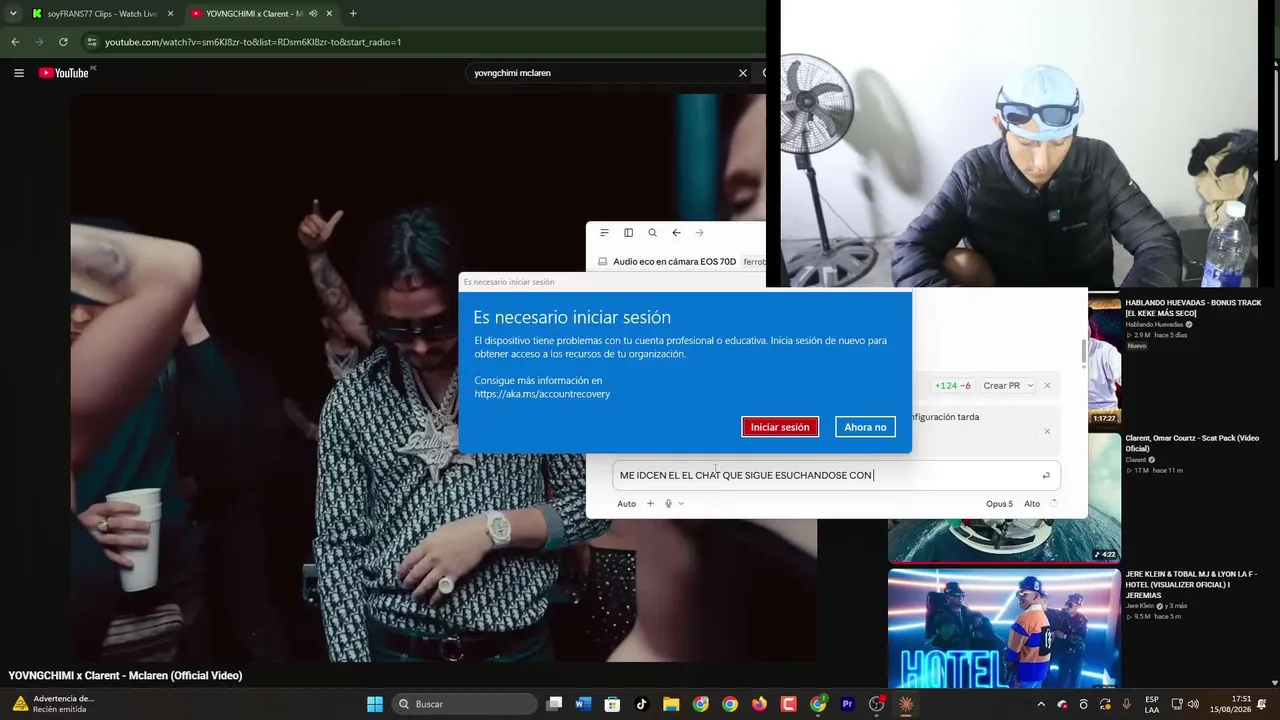Open the Chrome tab search dropdown
Screen dimensions: 1280x720
coord(12,13)
